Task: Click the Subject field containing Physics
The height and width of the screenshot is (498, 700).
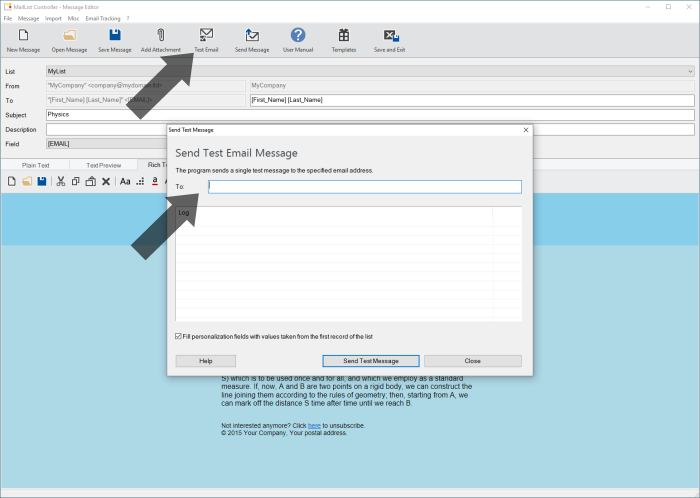Action: (x=370, y=115)
